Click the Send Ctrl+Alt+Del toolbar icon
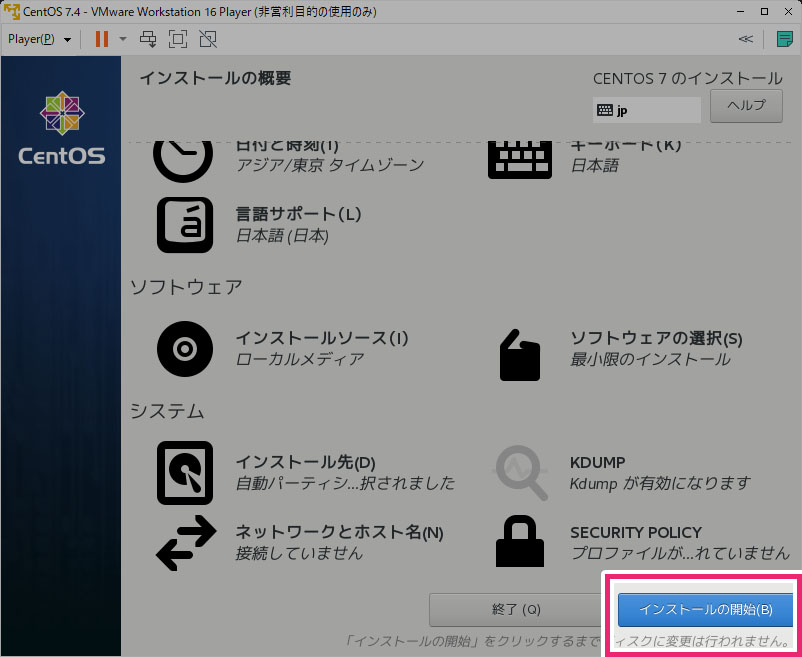802x657 pixels. [x=148, y=39]
